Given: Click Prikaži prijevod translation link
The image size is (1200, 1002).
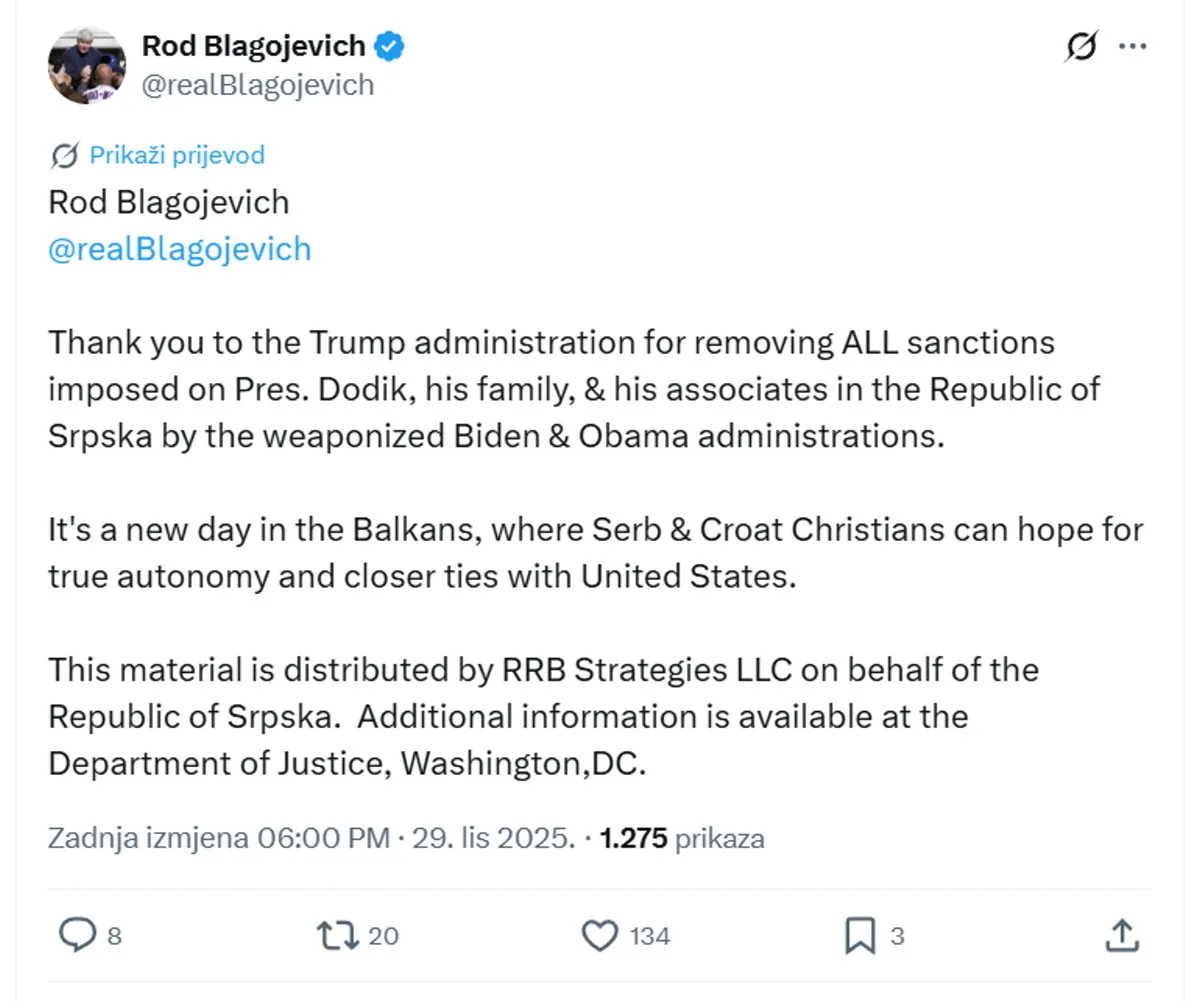Looking at the screenshot, I should [x=177, y=155].
